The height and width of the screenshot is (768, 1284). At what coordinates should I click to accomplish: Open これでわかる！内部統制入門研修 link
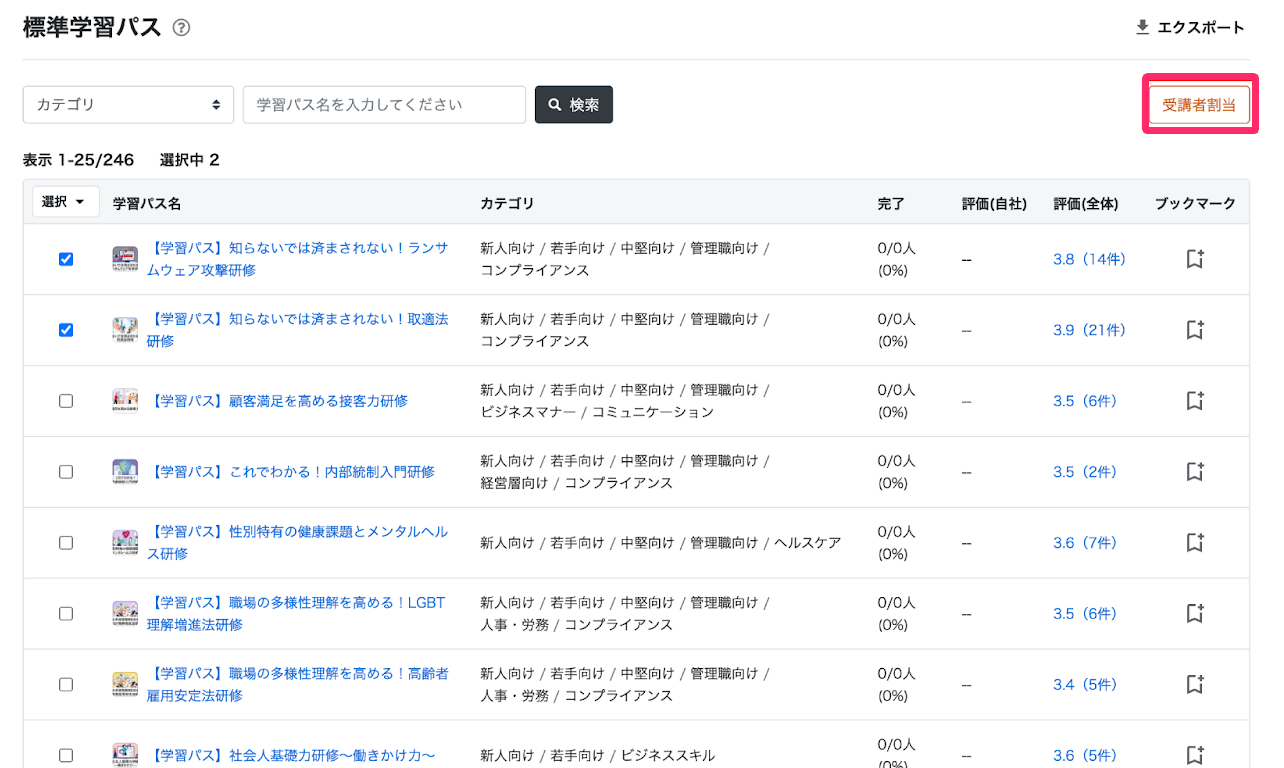[x=291, y=472]
